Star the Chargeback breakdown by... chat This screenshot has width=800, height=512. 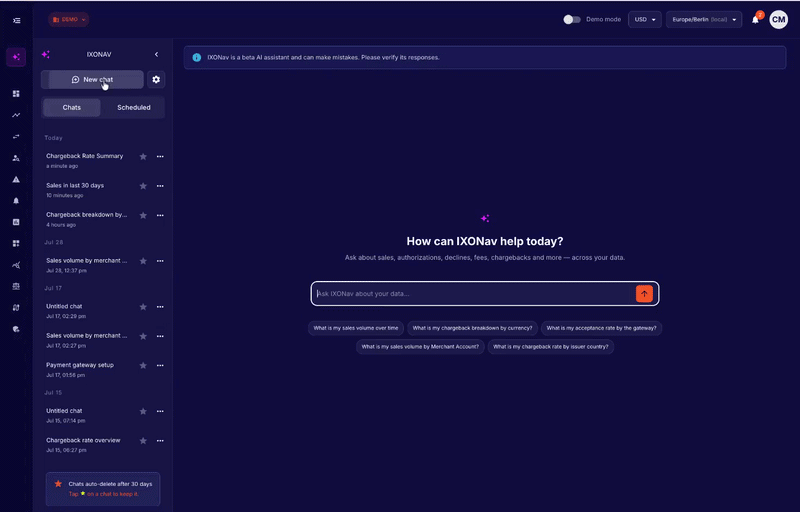click(143, 215)
